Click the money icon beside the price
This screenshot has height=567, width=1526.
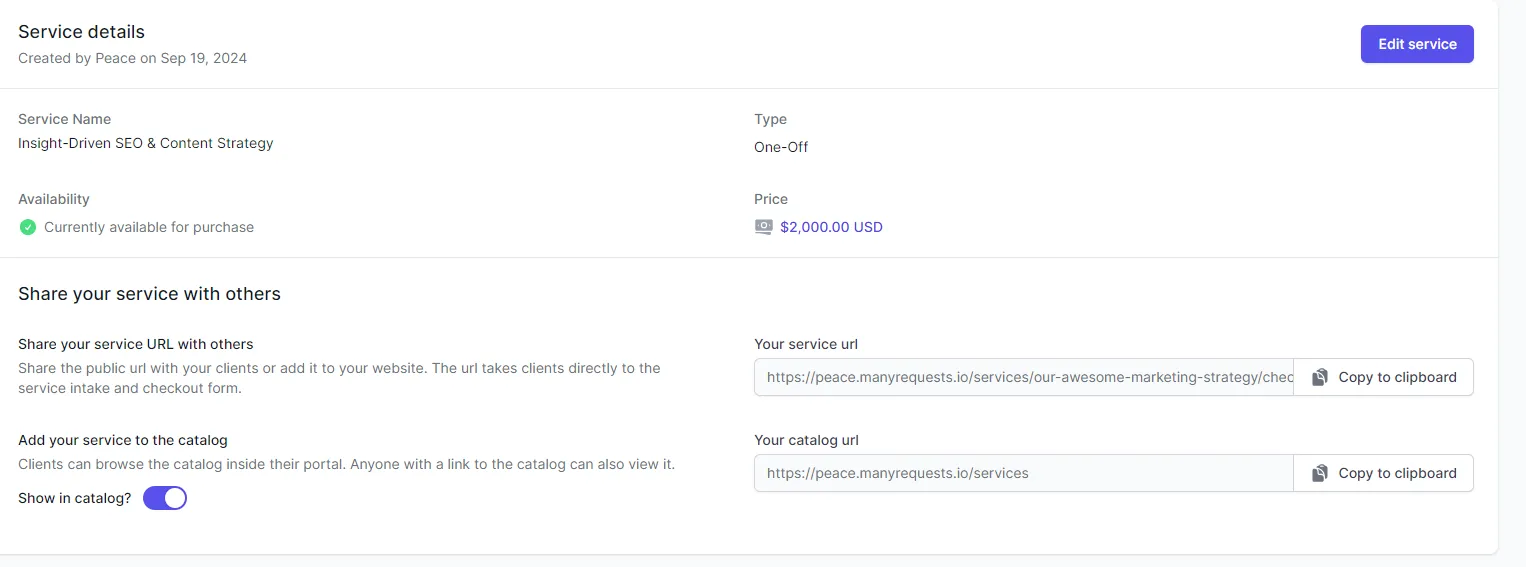[763, 227]
